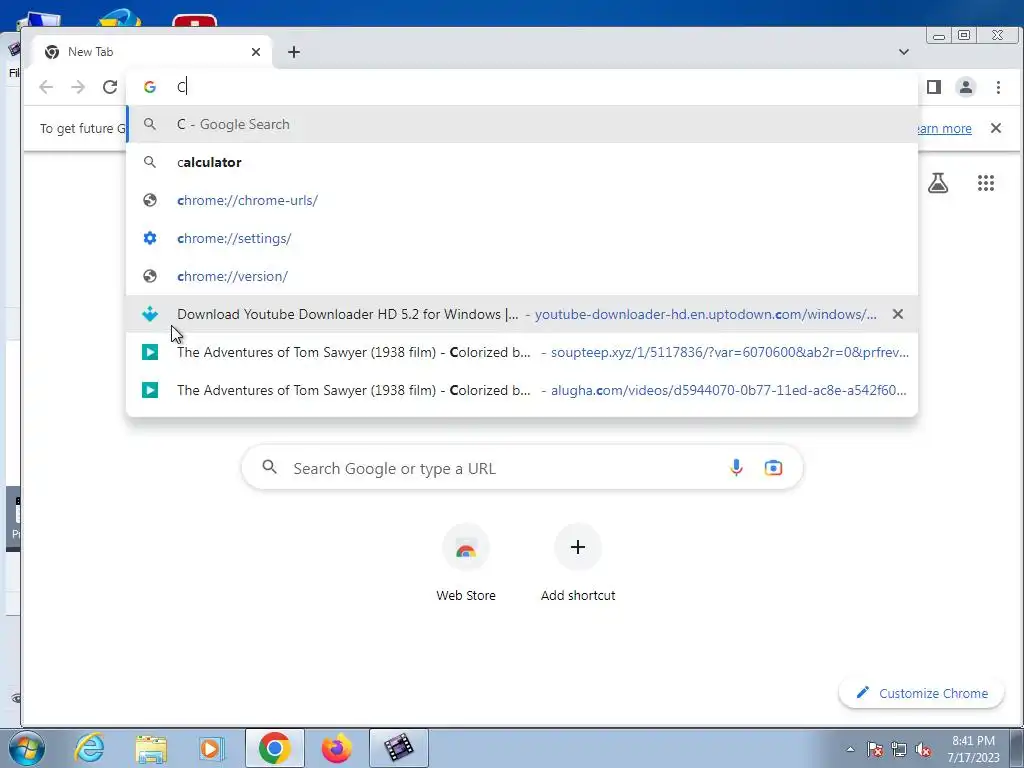Open the tab search dropdown chevron
1024x768 pixels.
click(904, 52)
